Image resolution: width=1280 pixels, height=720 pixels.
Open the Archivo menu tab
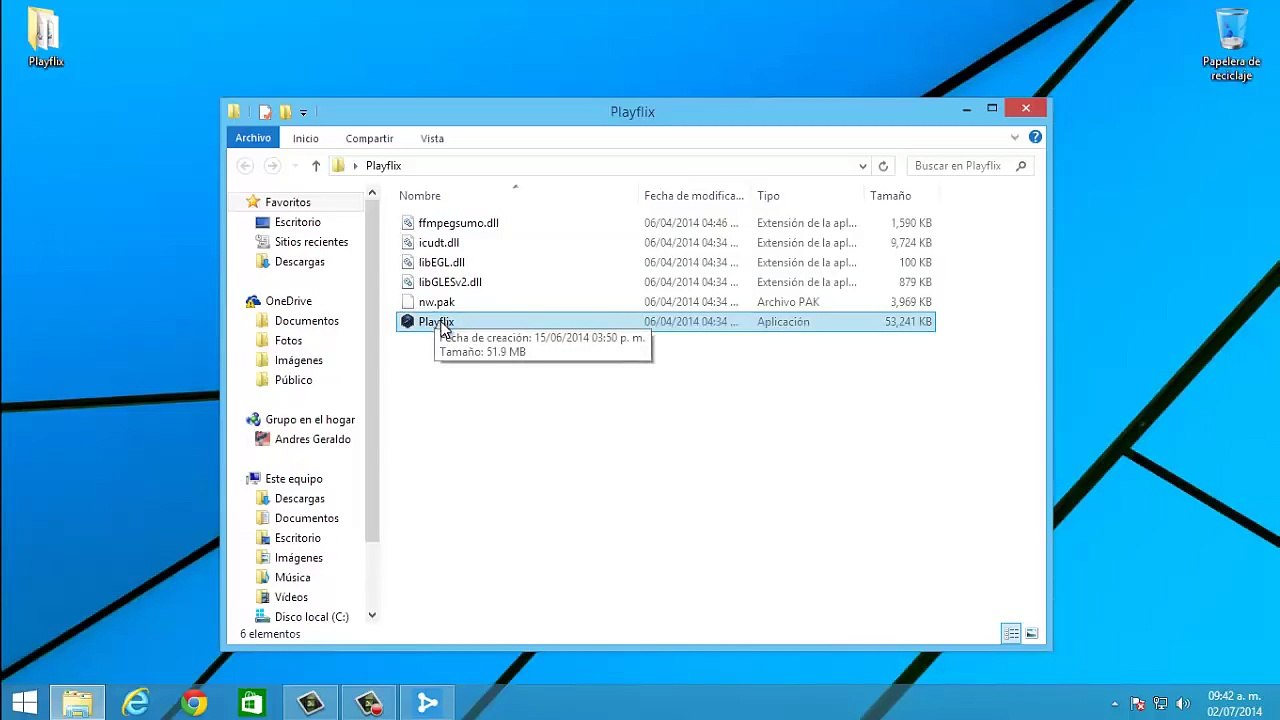click(253, 138)
